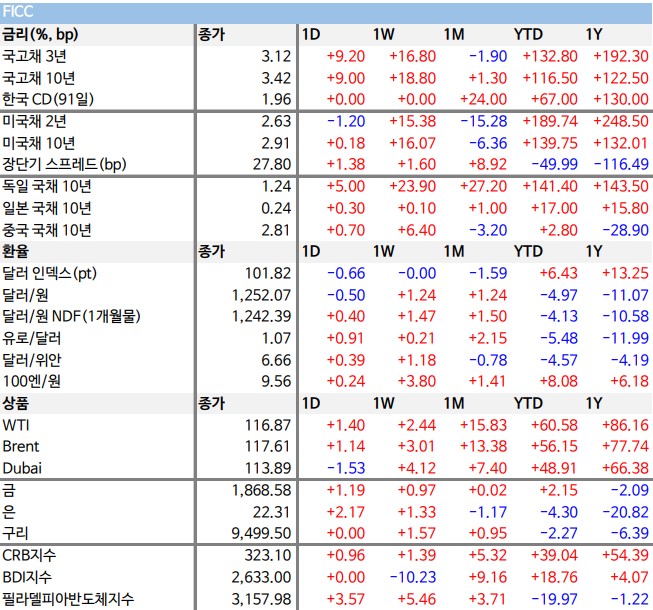
Task: Select value 27.80 for 장단기 스프레드
Action: [x=272, y=164]
